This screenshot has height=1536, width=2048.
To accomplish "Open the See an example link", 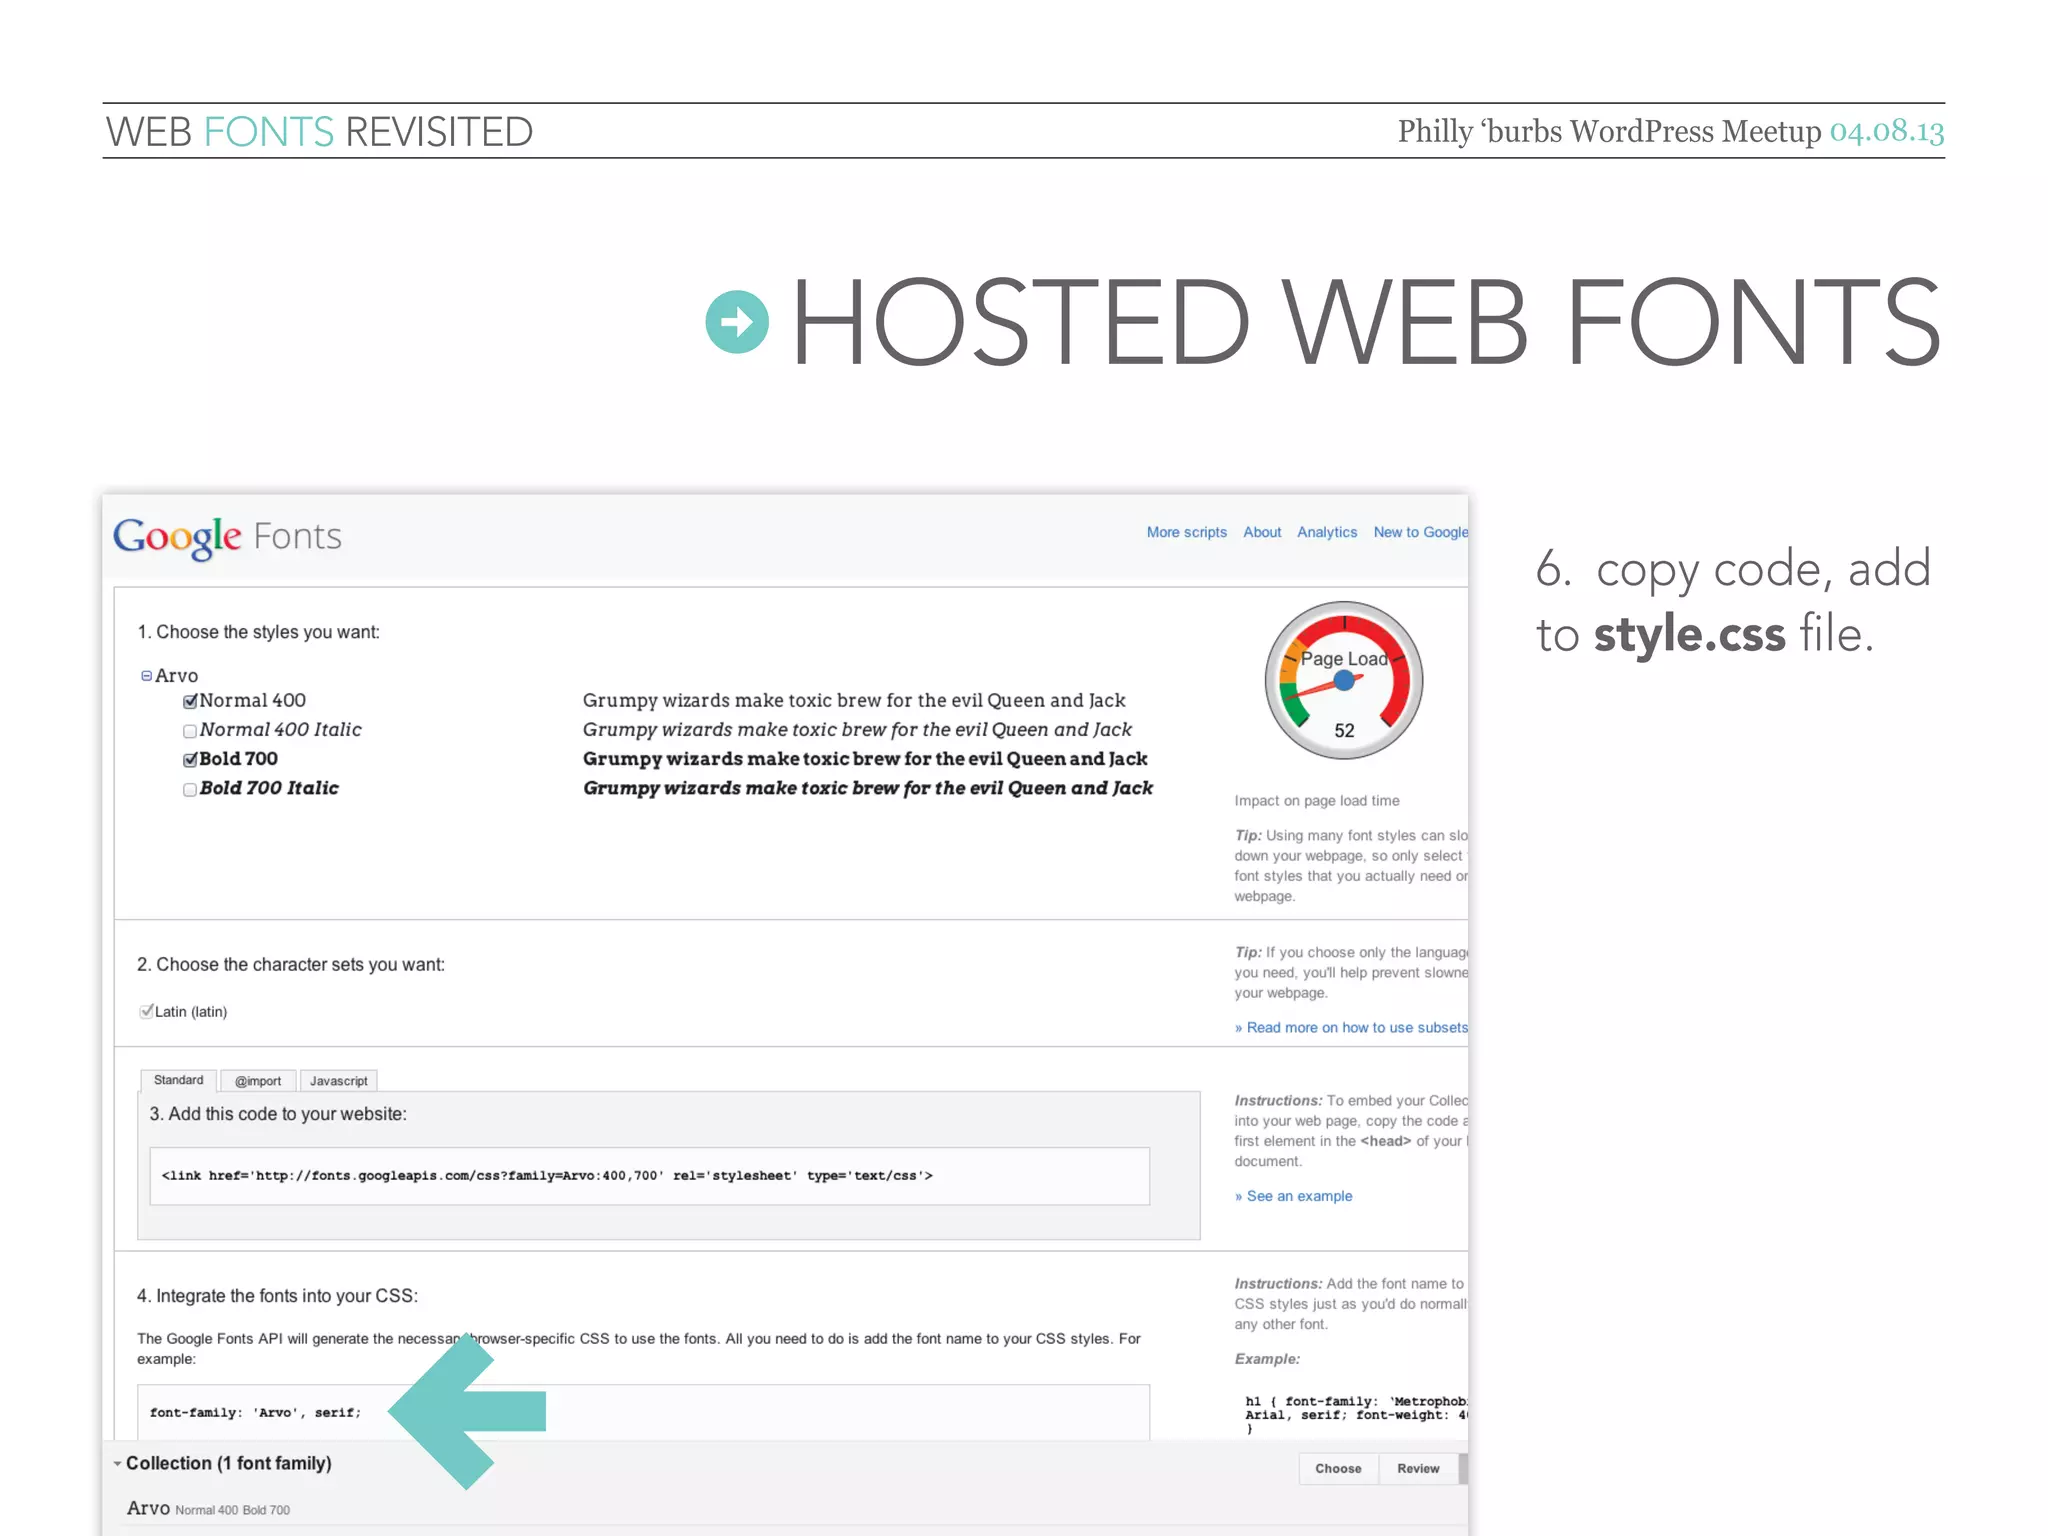I will (1293, 1196).
